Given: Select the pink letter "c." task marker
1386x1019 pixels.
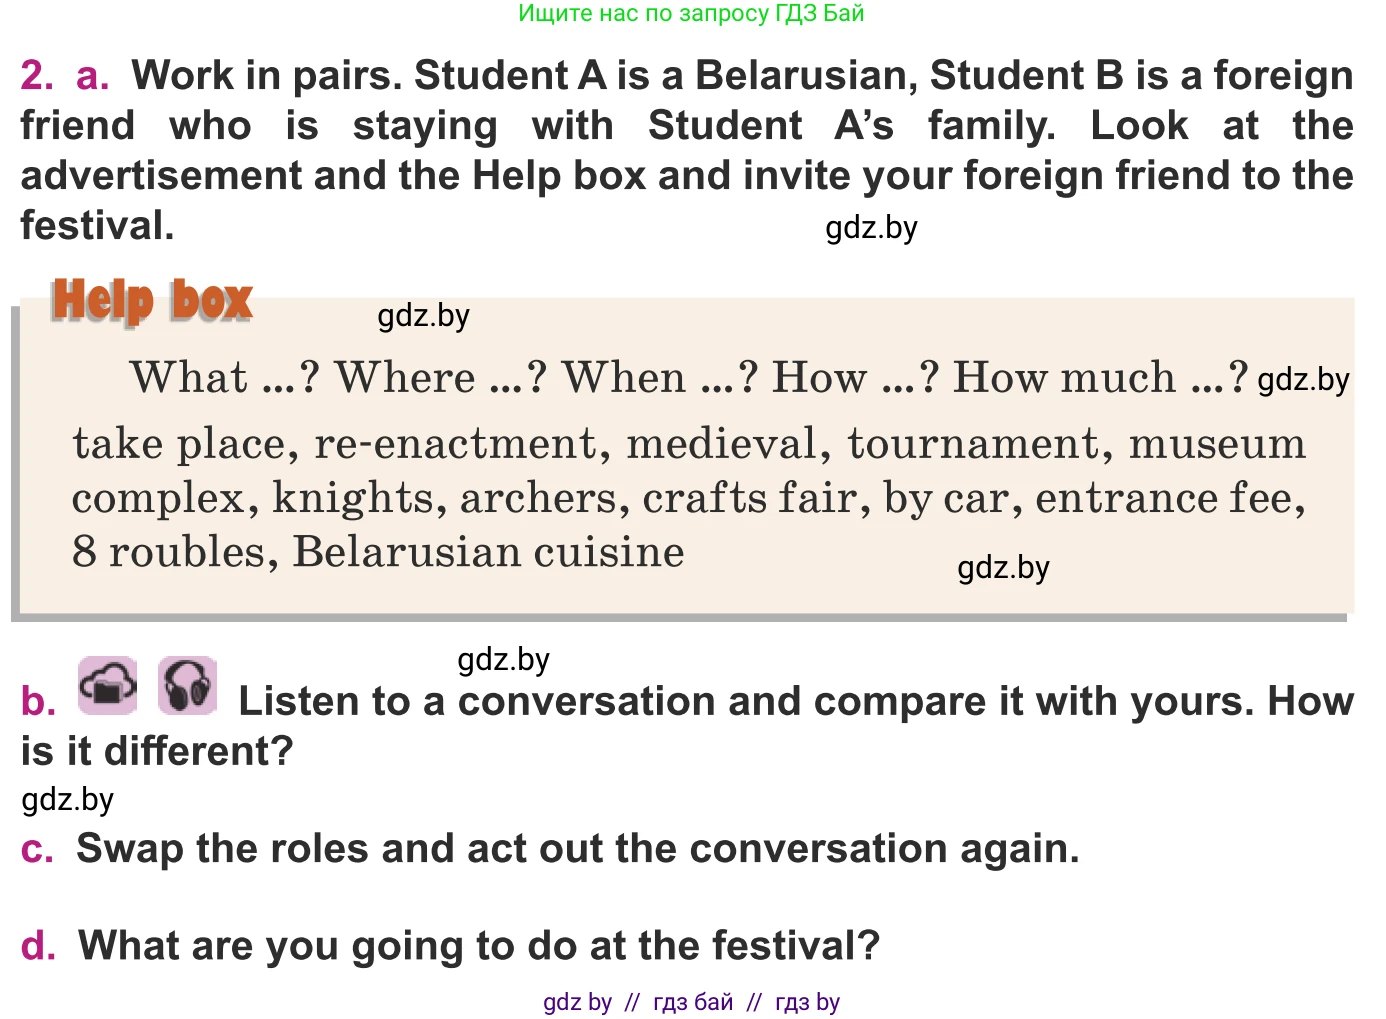Looking at the screenshot, I should pyautogui.click(x=37, y=849).
